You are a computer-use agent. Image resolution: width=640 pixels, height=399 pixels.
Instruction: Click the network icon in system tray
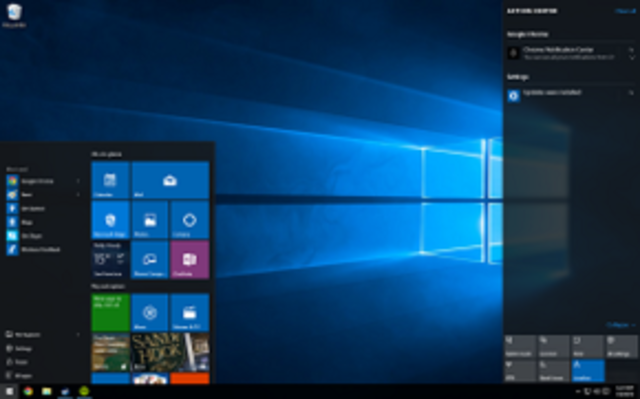pos(588,392)
